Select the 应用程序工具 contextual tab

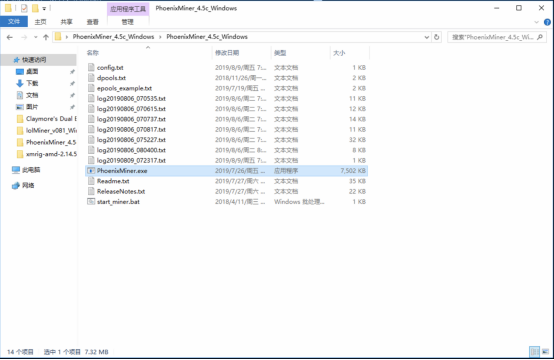[x=128, y=9]
